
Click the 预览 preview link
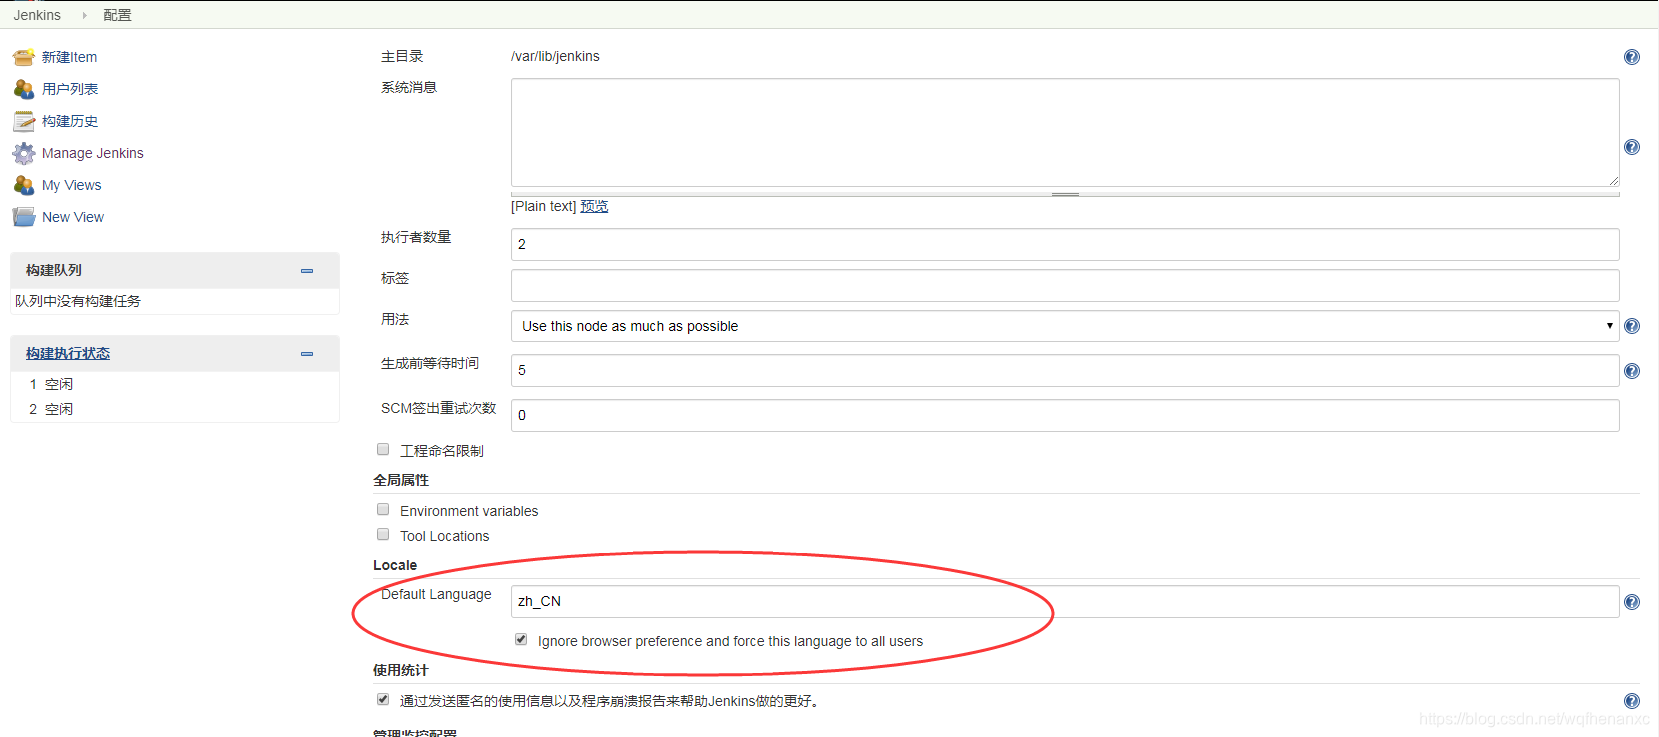(x=594, y=206)
